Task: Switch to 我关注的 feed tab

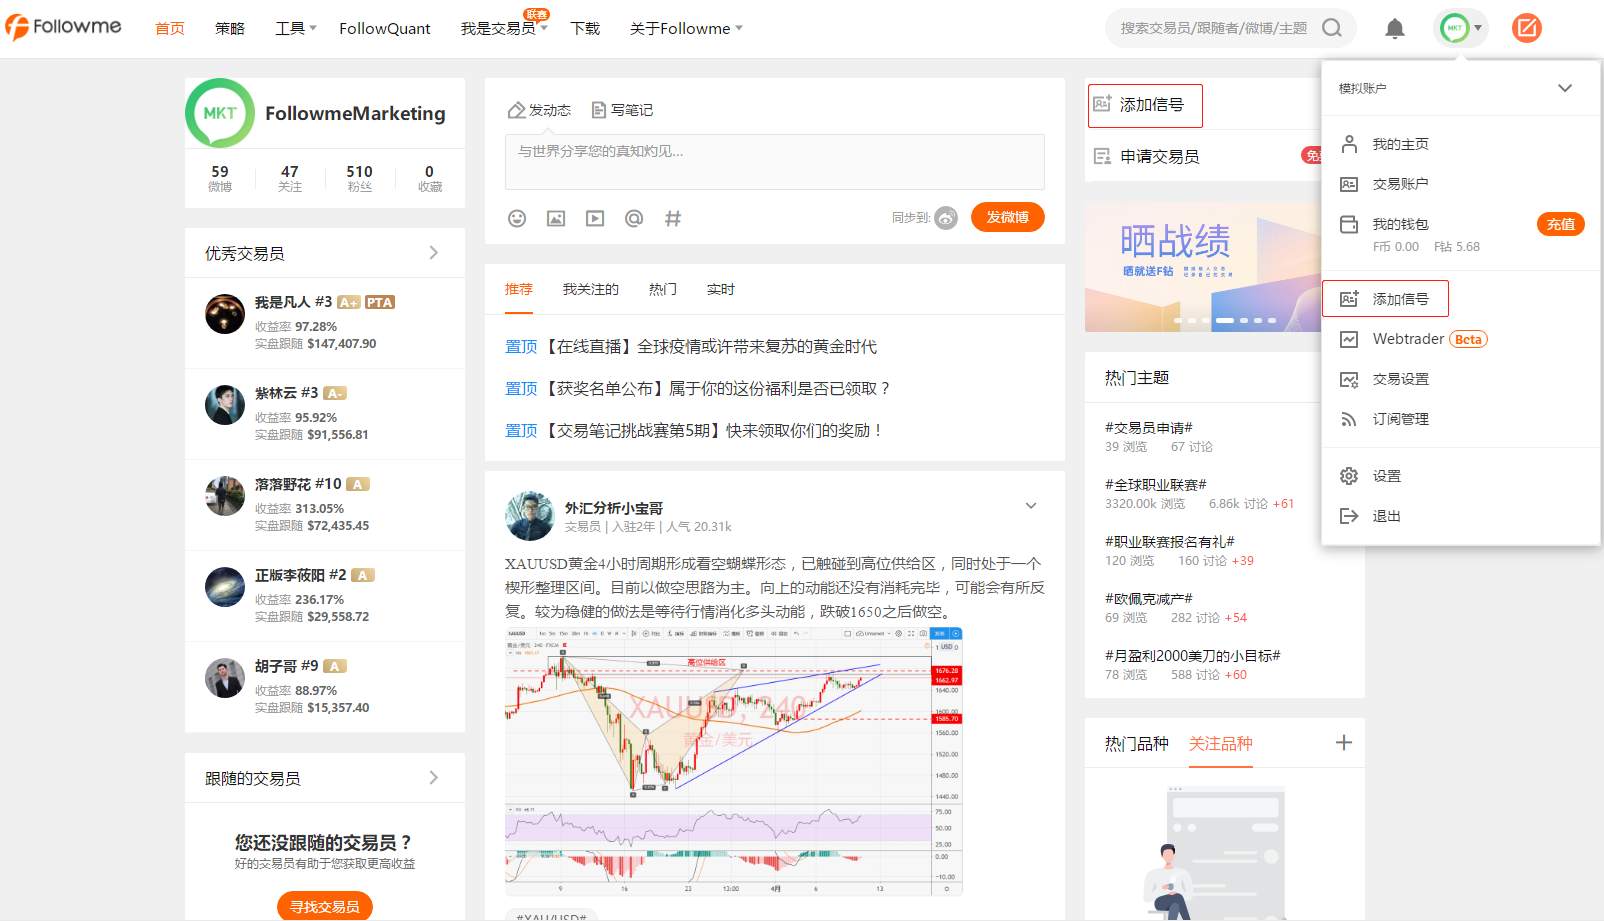Action: click(591, 289)
